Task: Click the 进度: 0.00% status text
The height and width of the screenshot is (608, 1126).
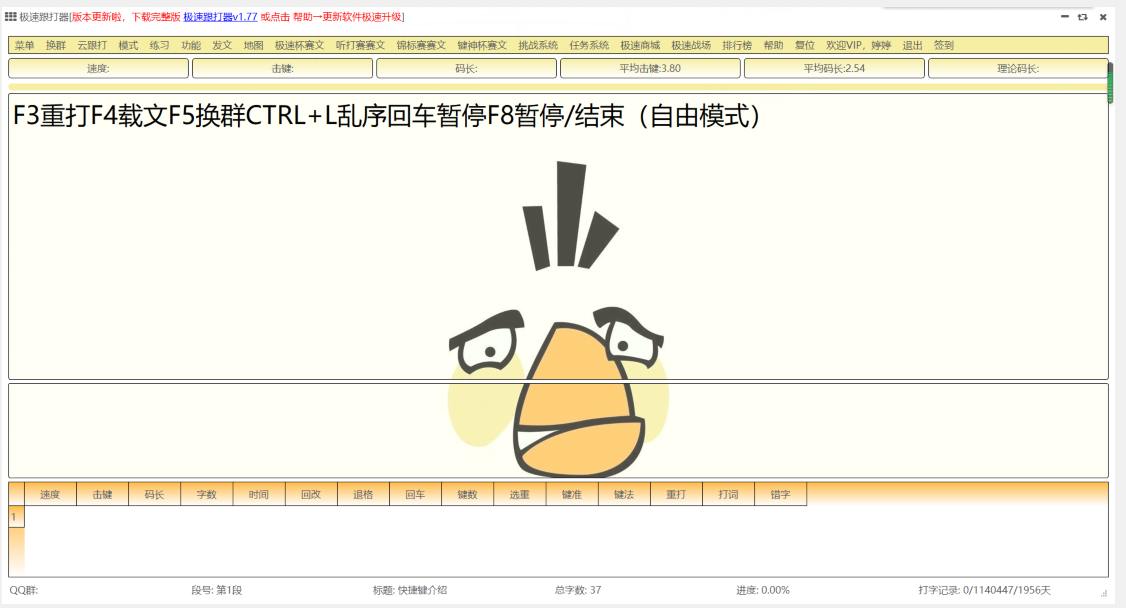Action: 763,590
